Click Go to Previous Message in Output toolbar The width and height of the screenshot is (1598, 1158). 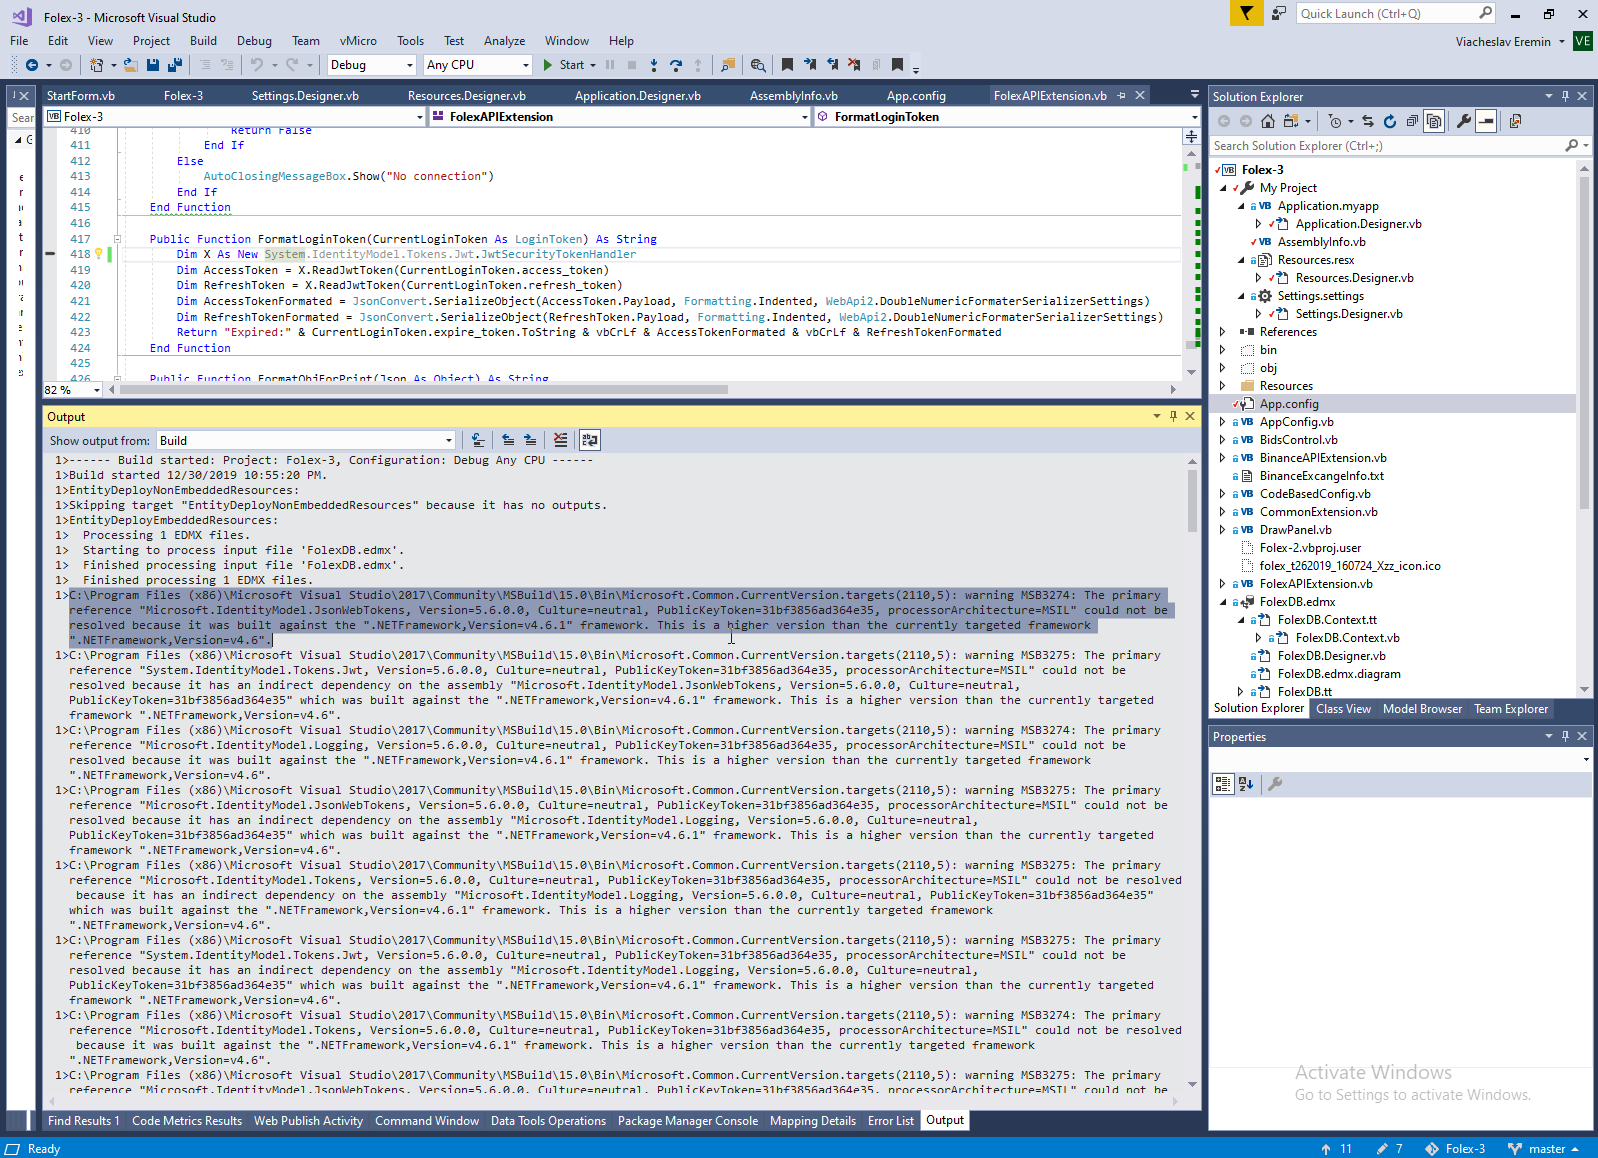pos(508,440)
